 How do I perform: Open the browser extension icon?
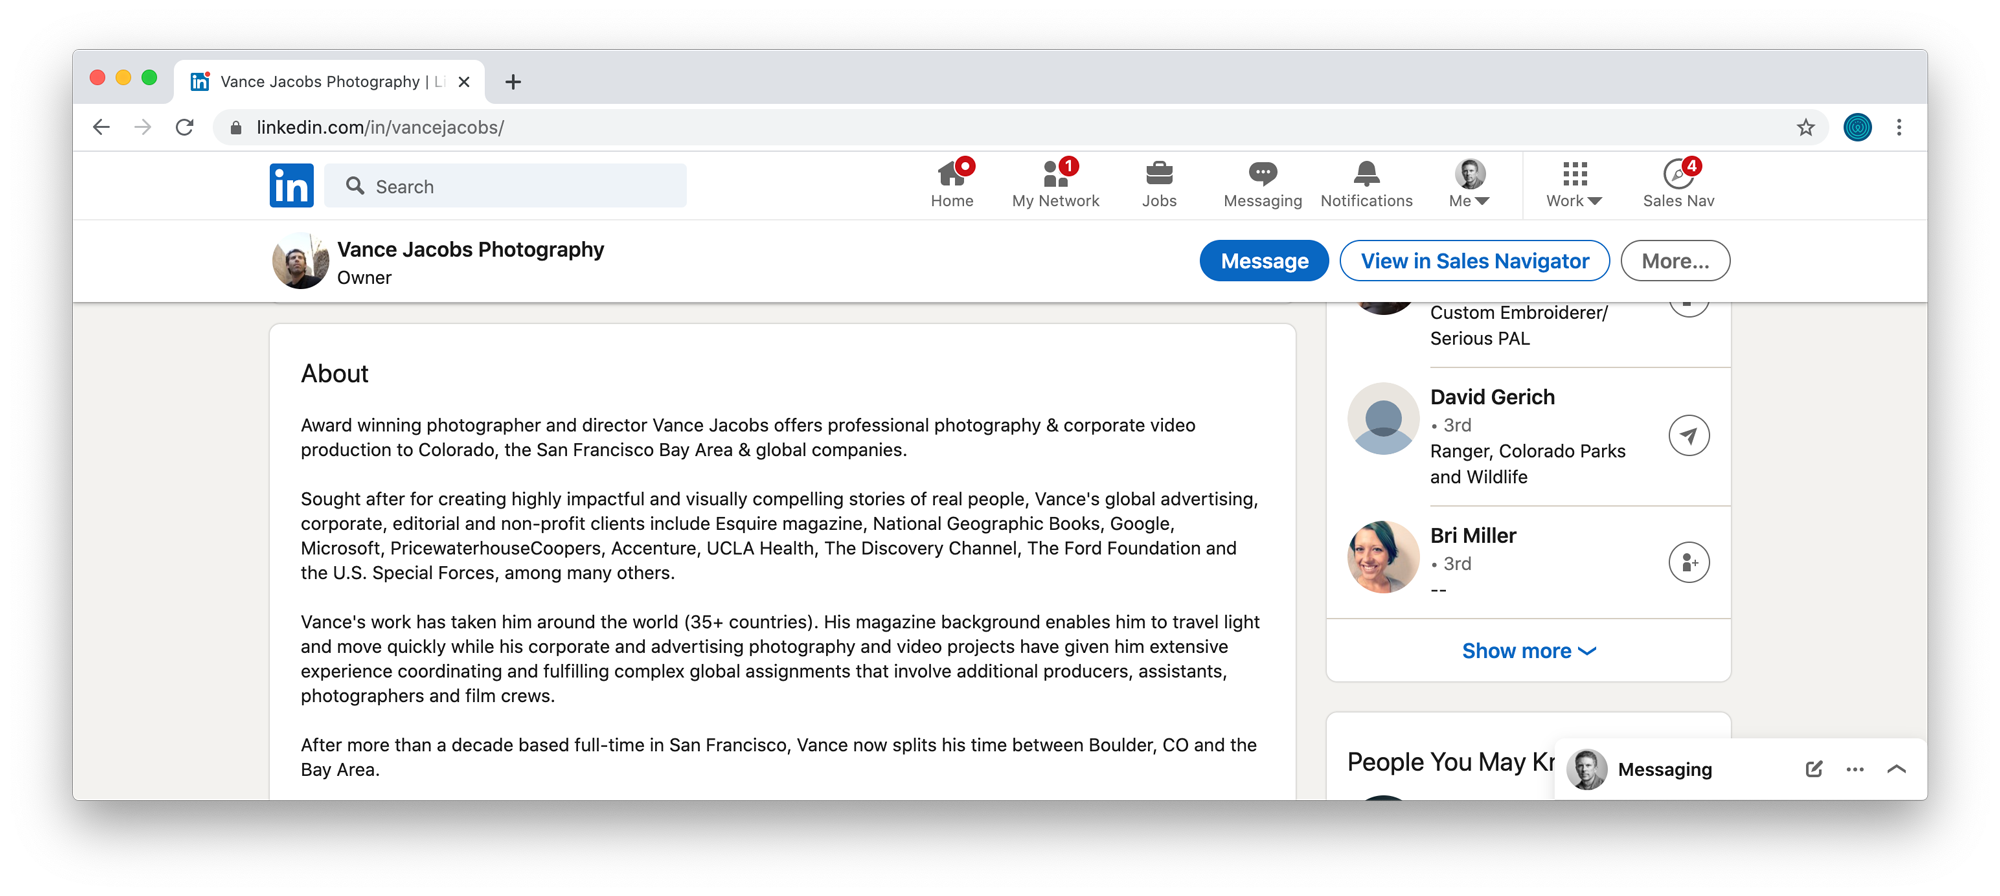pos(1857,127)
